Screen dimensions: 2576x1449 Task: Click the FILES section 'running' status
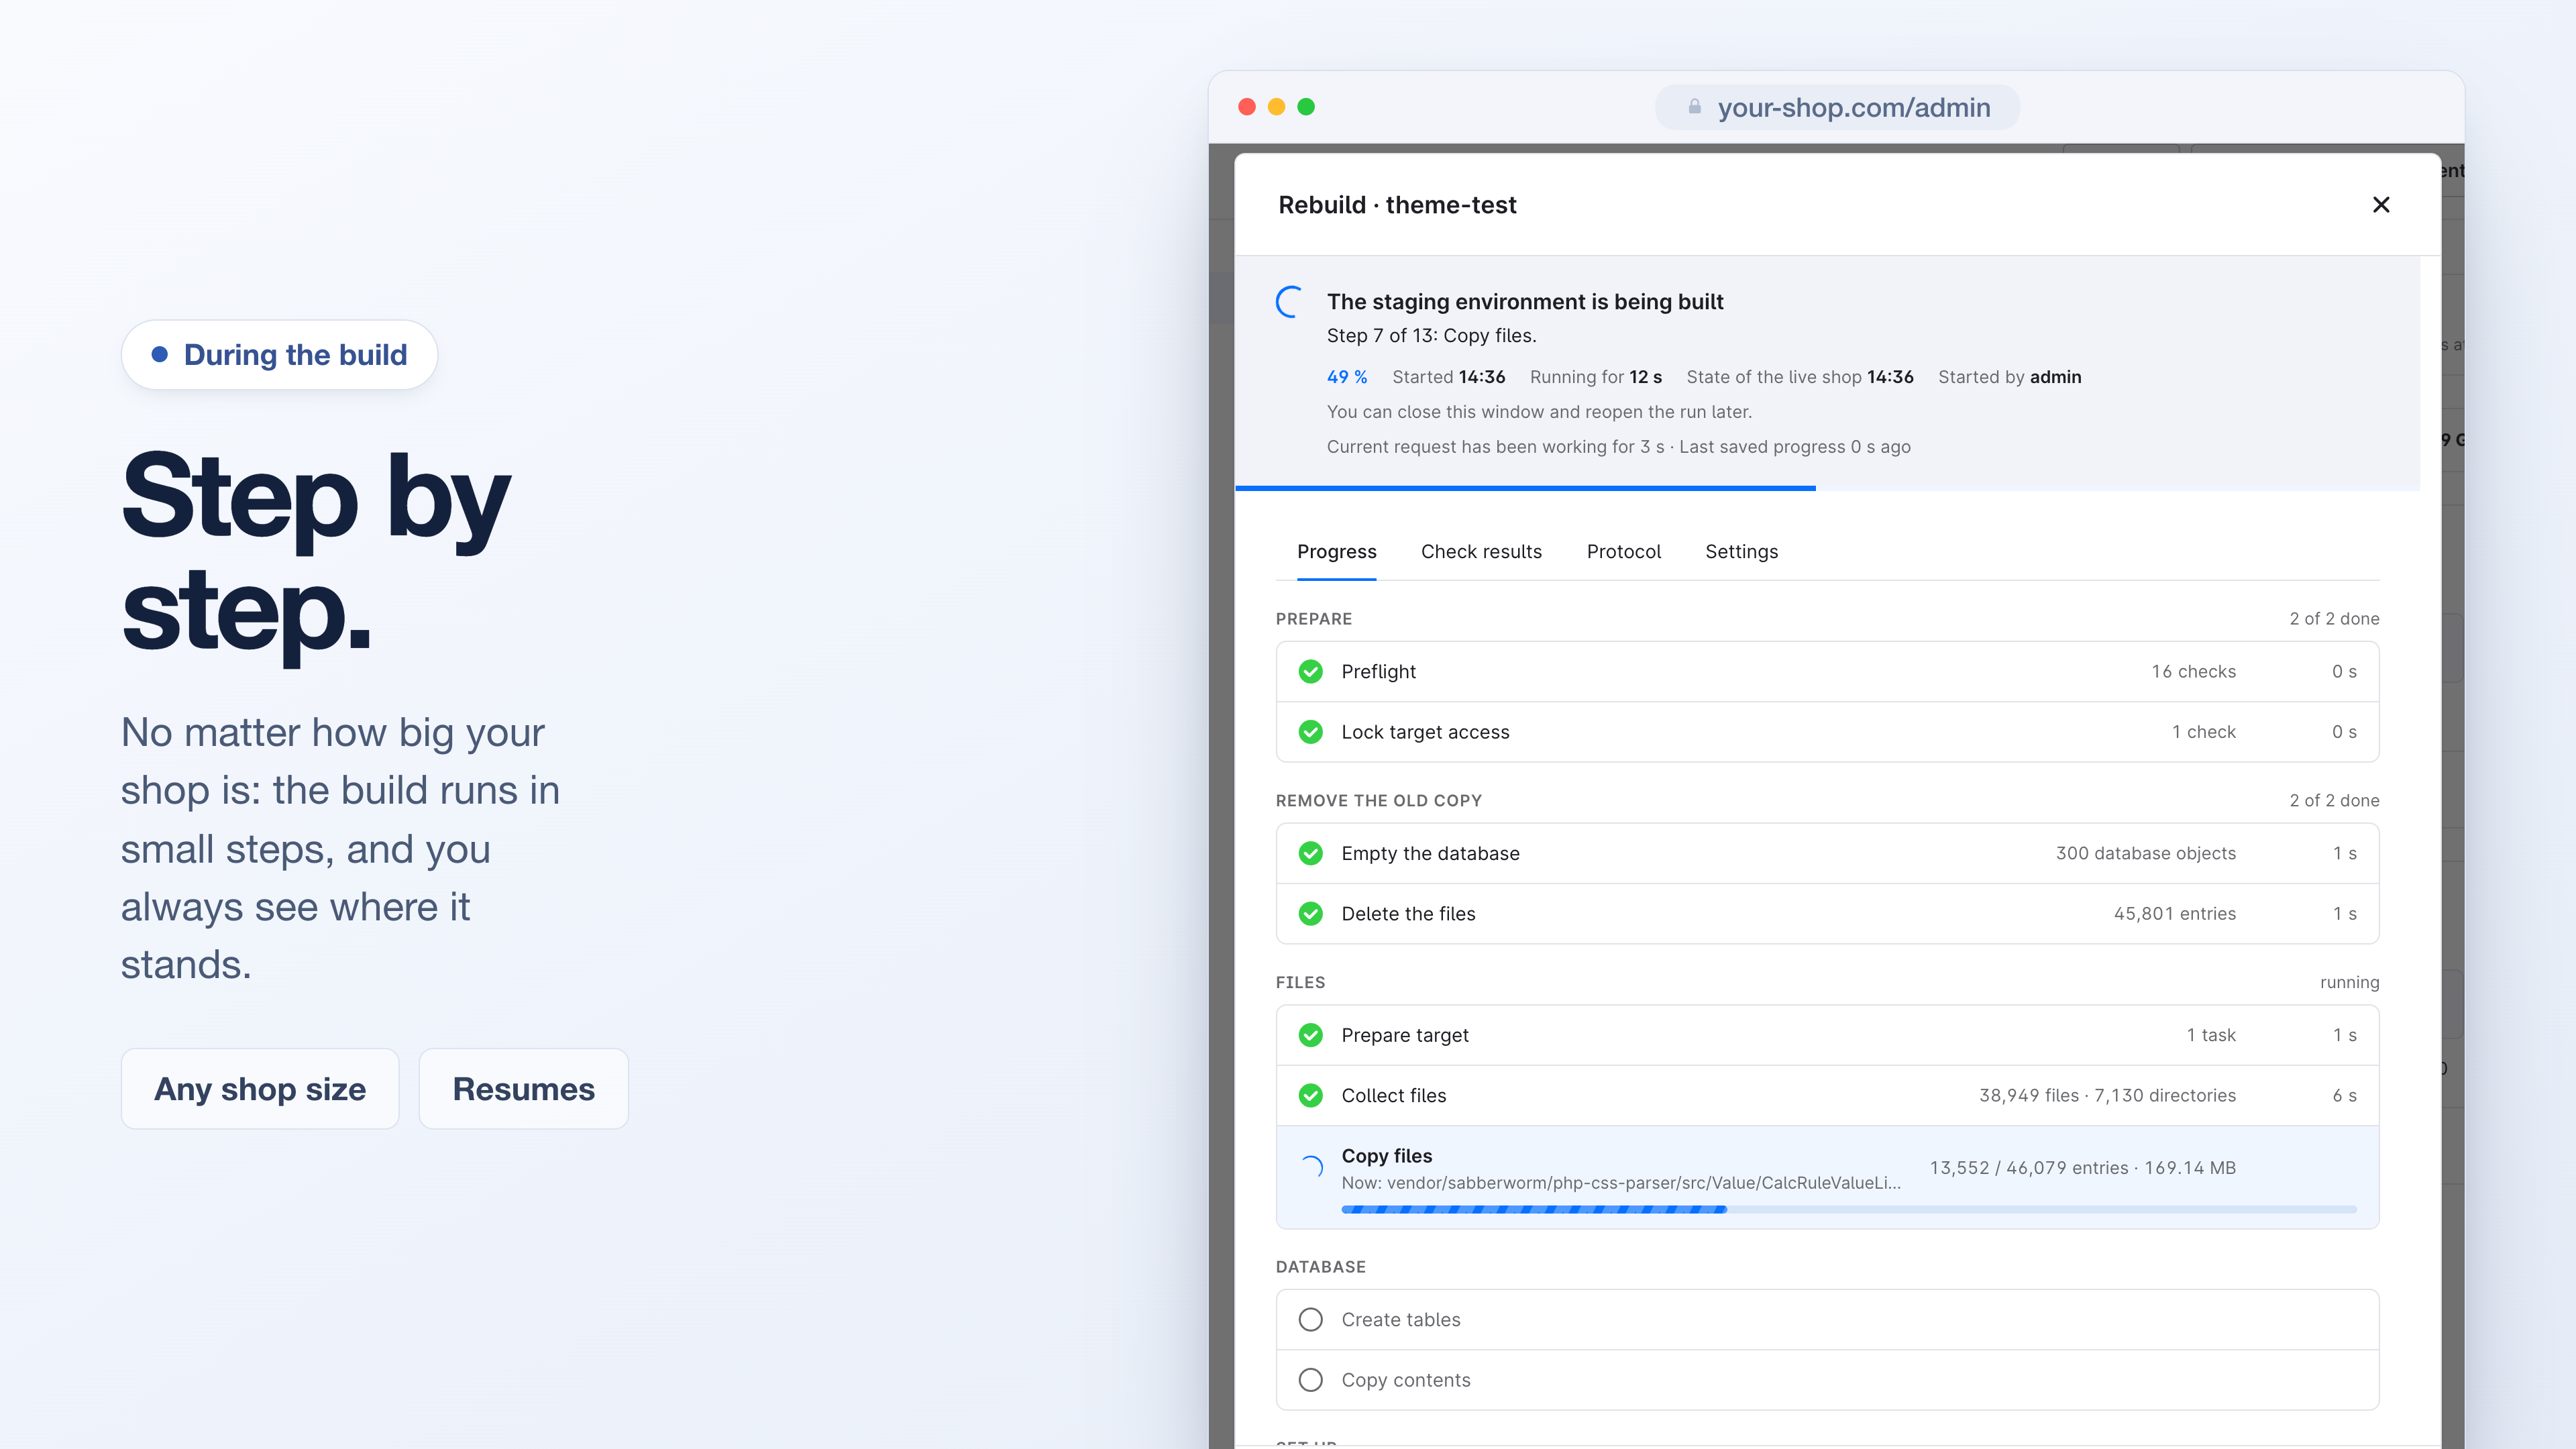2349,982
